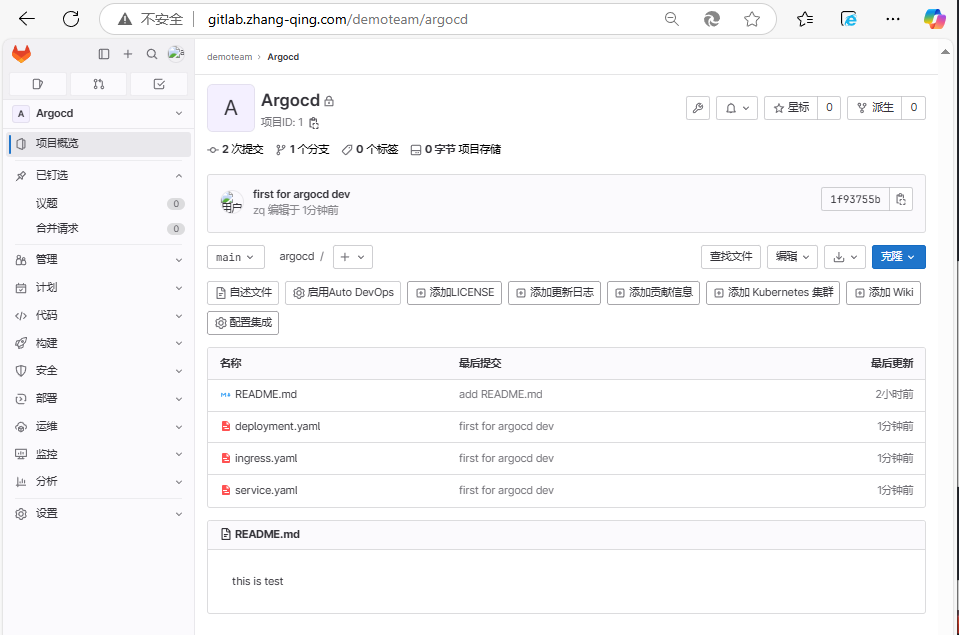Open ingress.yaml file

pyautogui.click(x=265, y=458)
